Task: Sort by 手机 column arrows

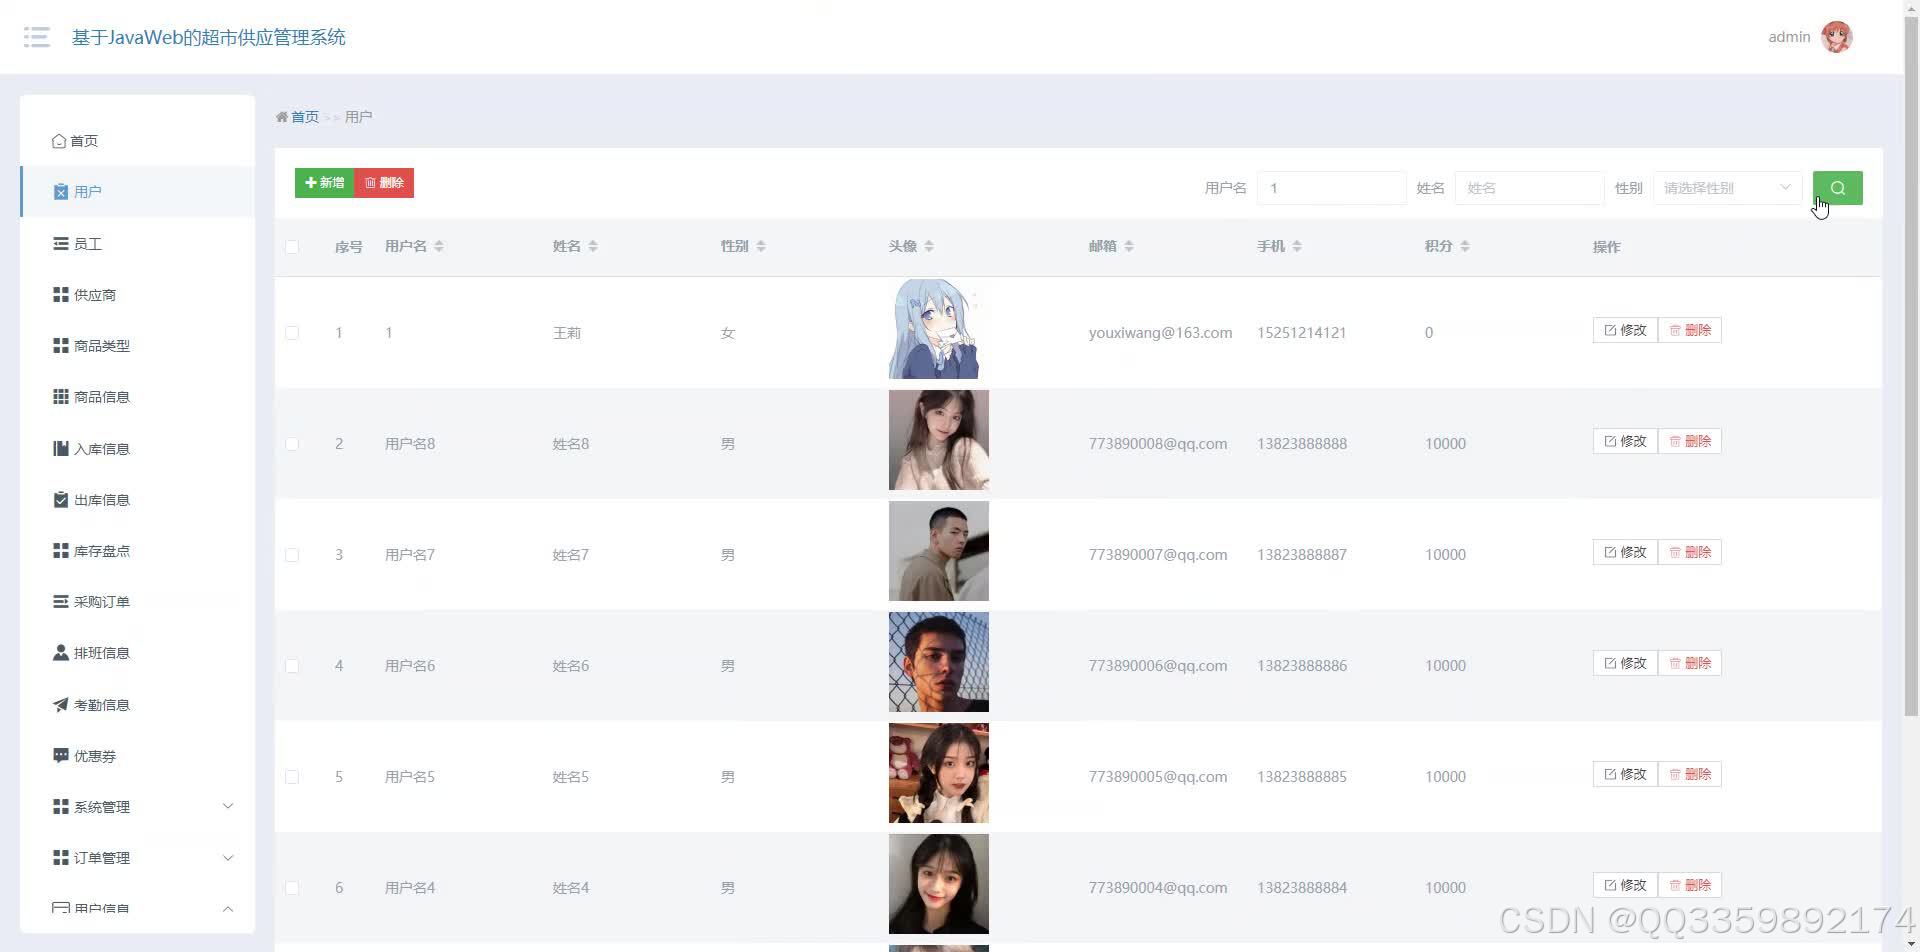Action: pyautogui.click(x=1297, y=246)
